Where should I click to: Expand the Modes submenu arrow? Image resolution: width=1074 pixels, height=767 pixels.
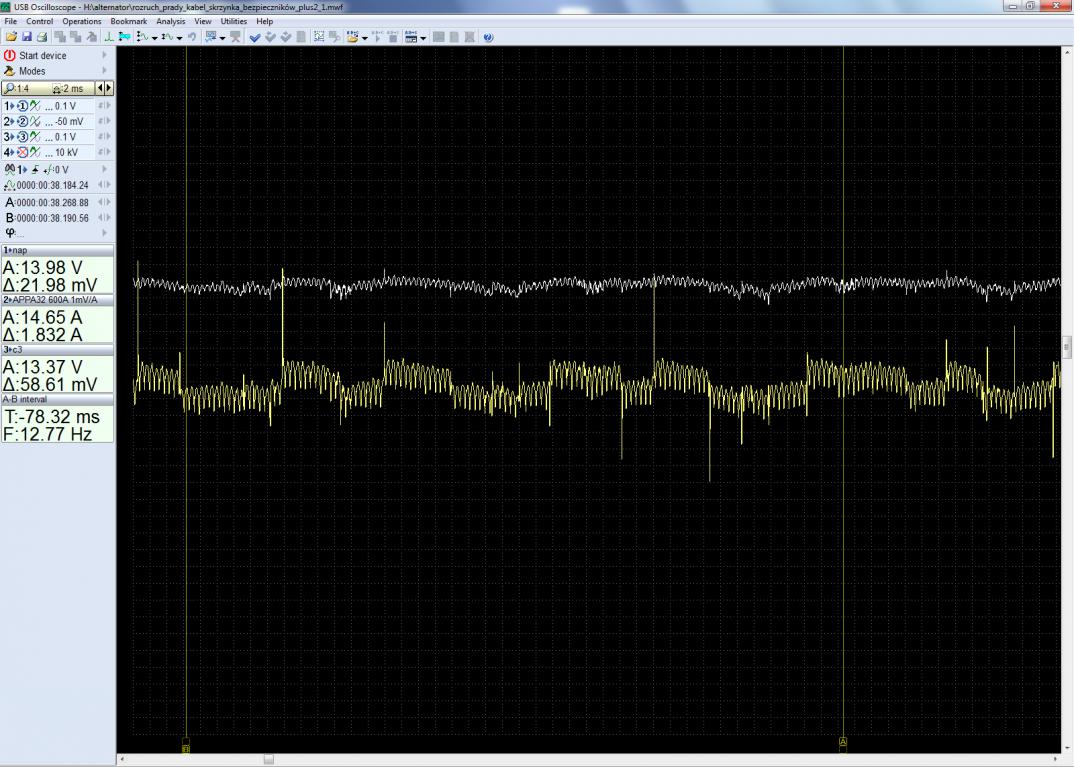point(104,71)
